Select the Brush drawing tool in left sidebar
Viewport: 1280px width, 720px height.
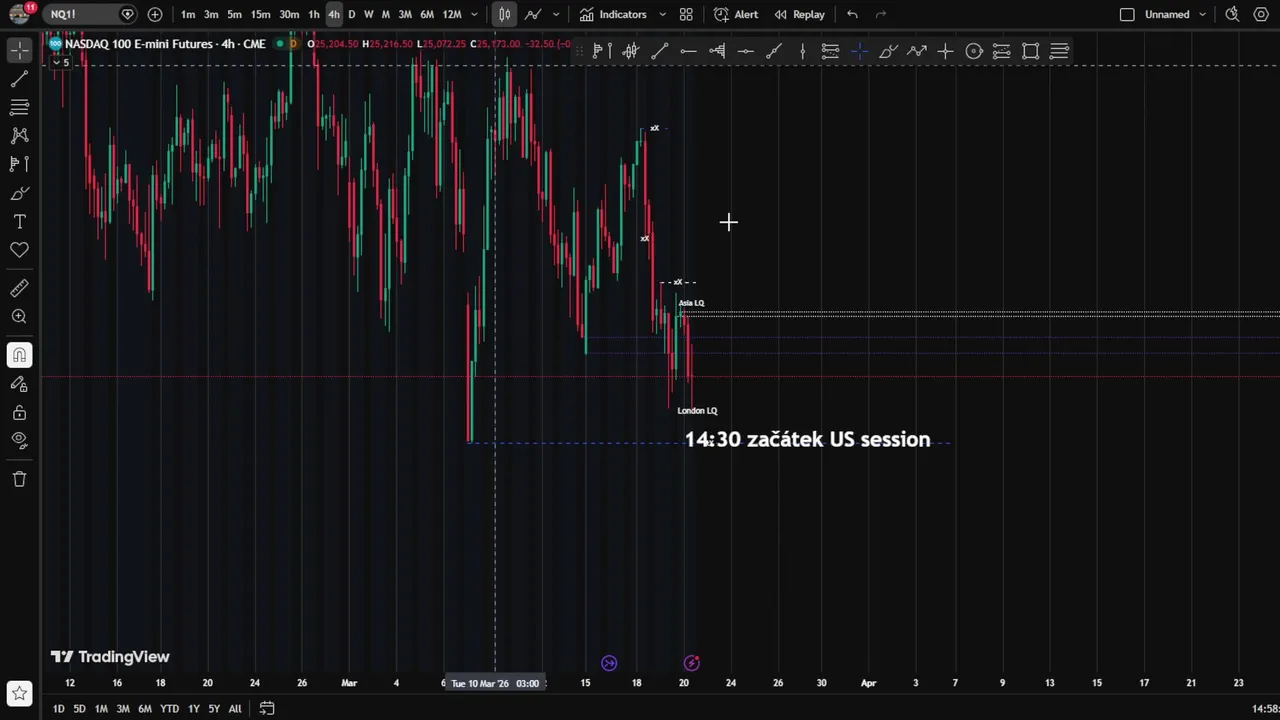pos(19,193)
